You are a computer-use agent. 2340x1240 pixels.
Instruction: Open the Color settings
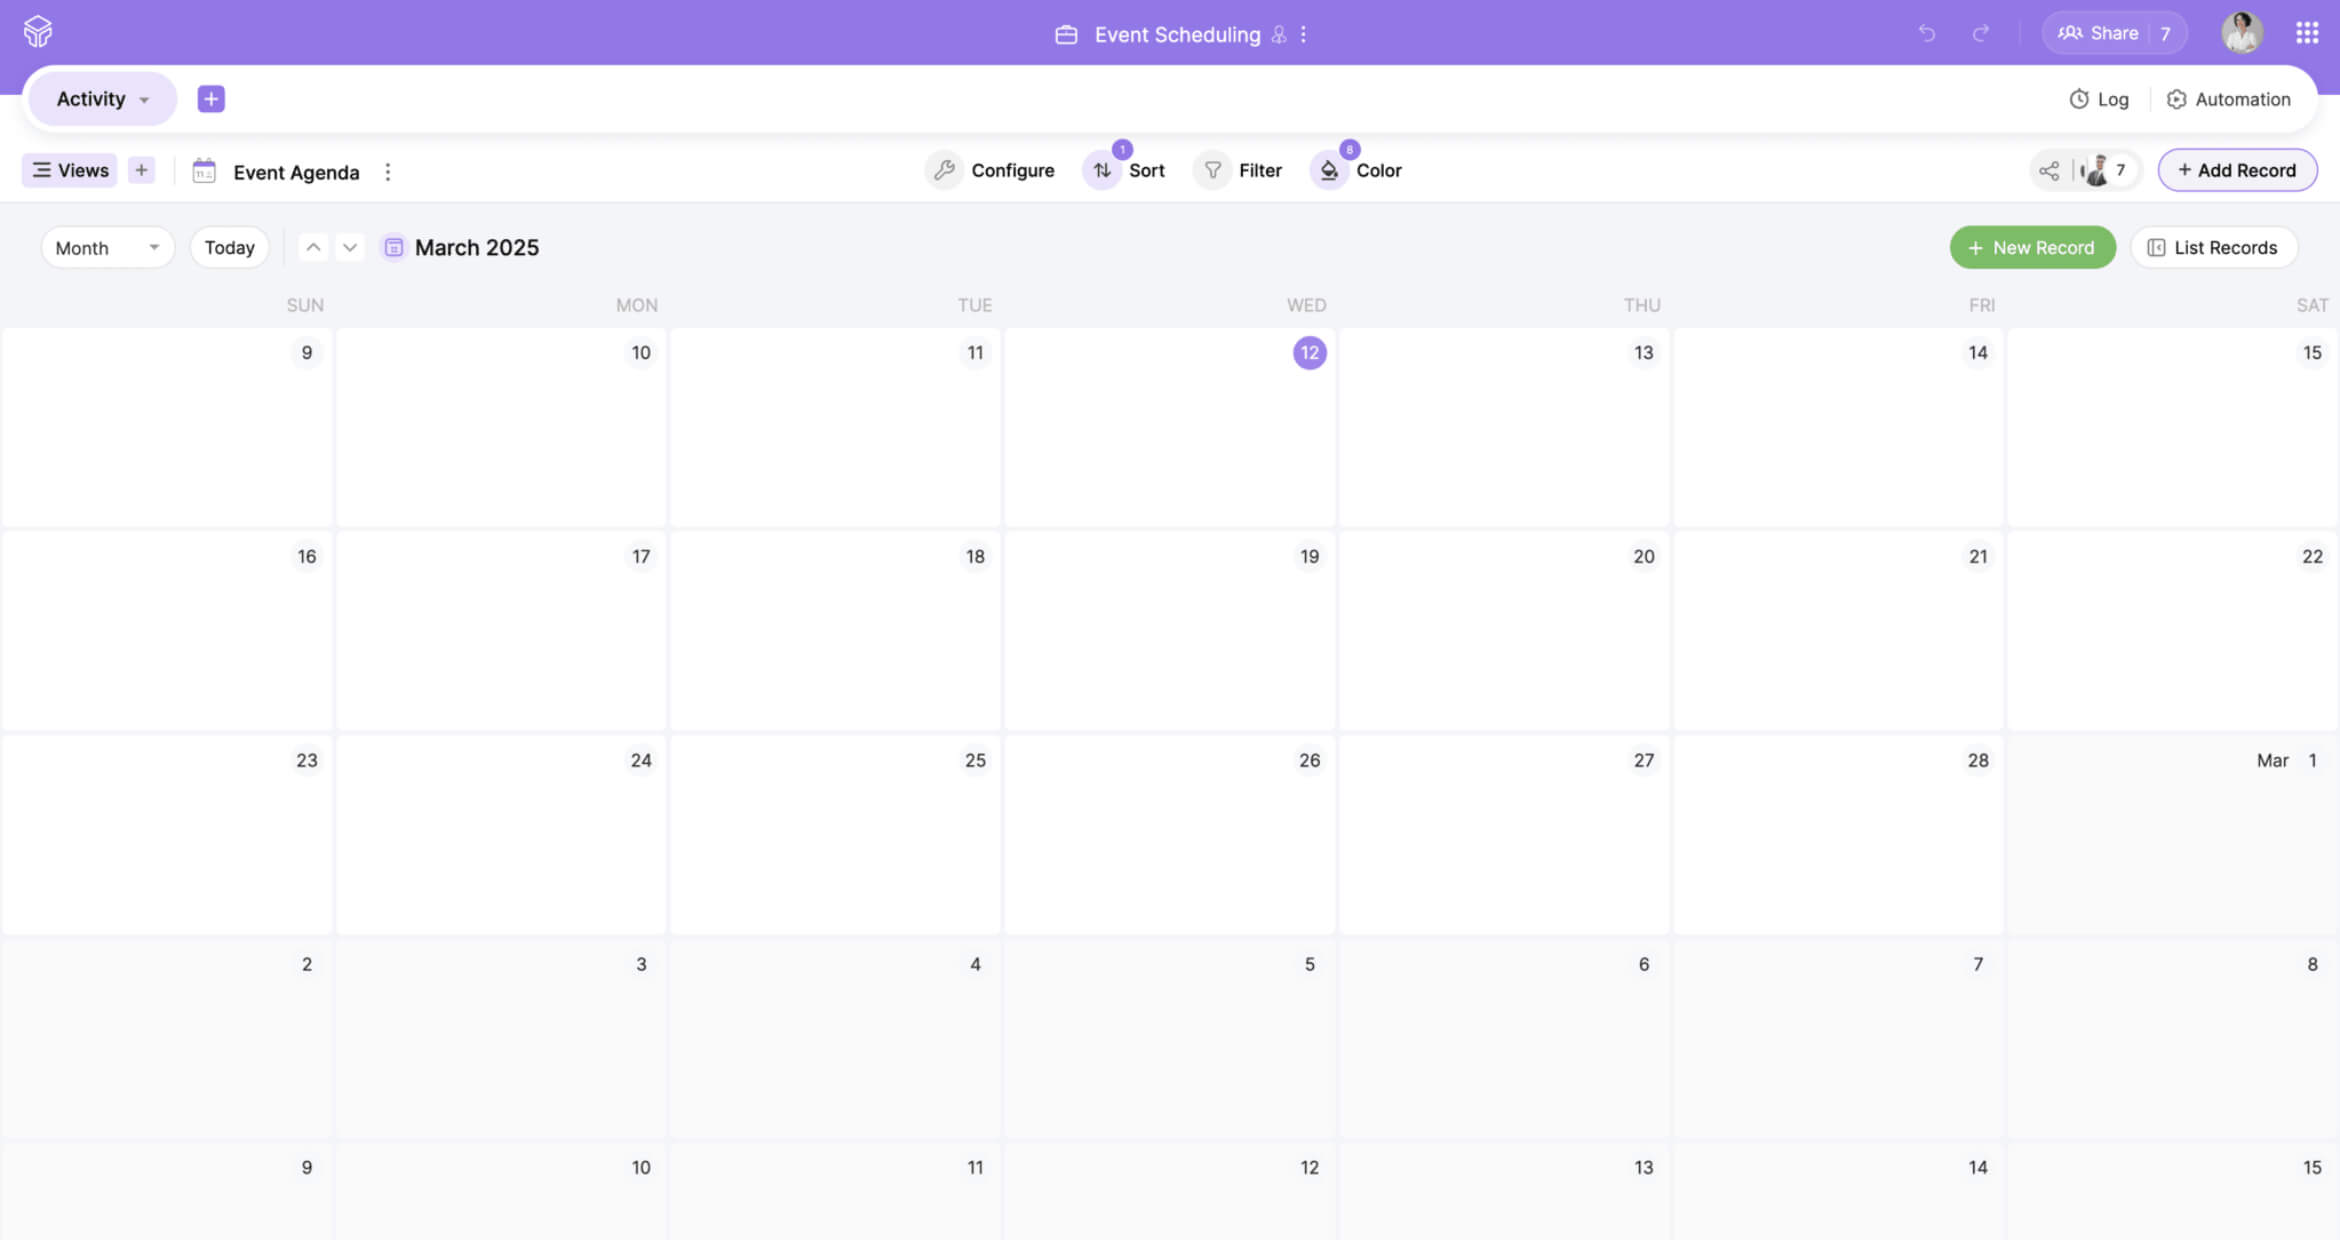(1358, 171)
